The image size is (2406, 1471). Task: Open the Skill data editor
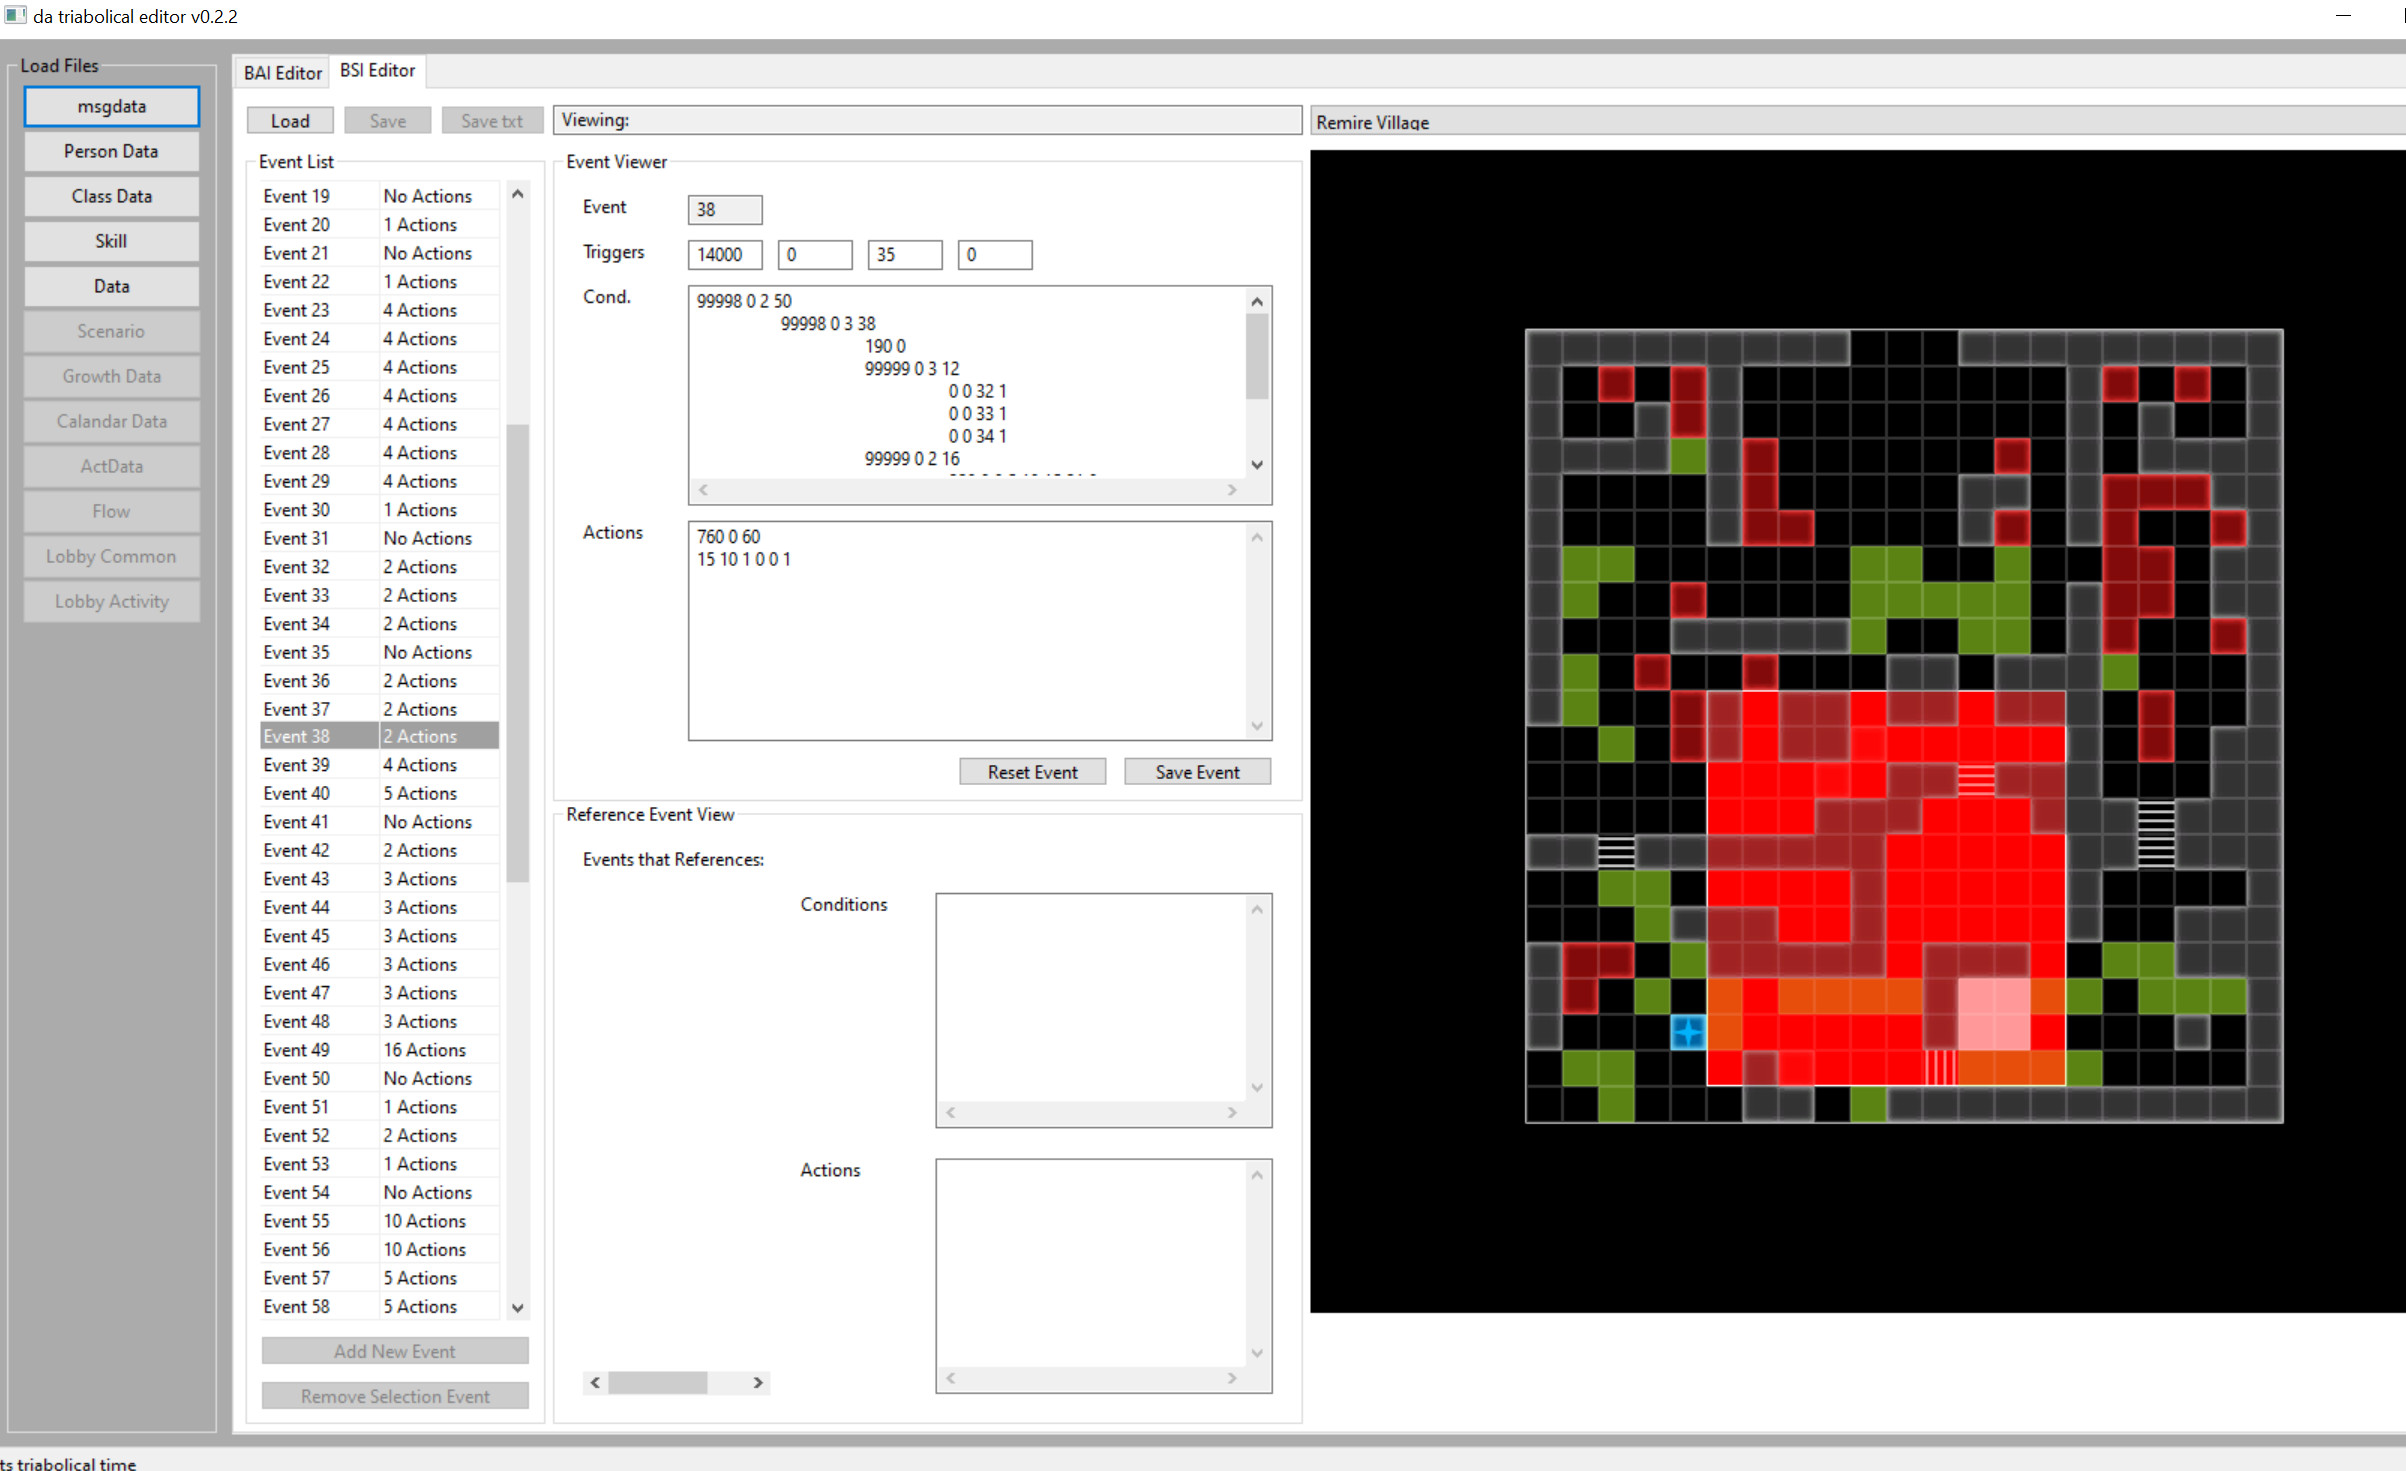[x=111, y=241]
